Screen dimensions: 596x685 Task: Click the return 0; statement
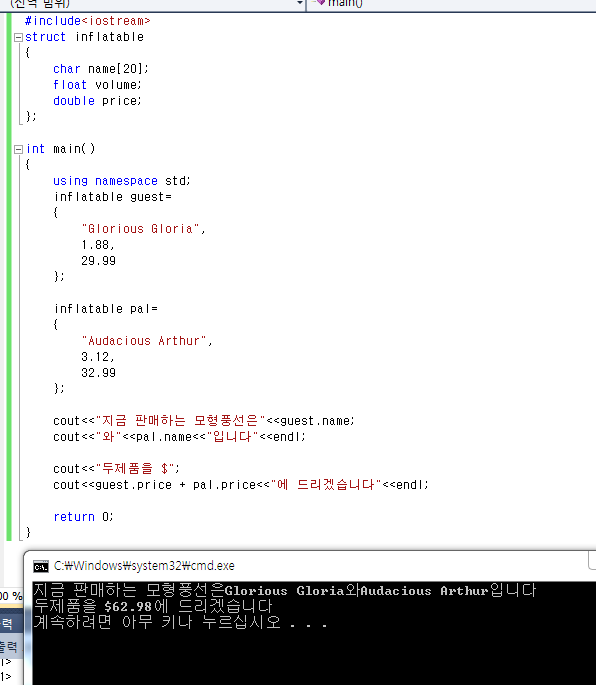click(x=83, y=517)
